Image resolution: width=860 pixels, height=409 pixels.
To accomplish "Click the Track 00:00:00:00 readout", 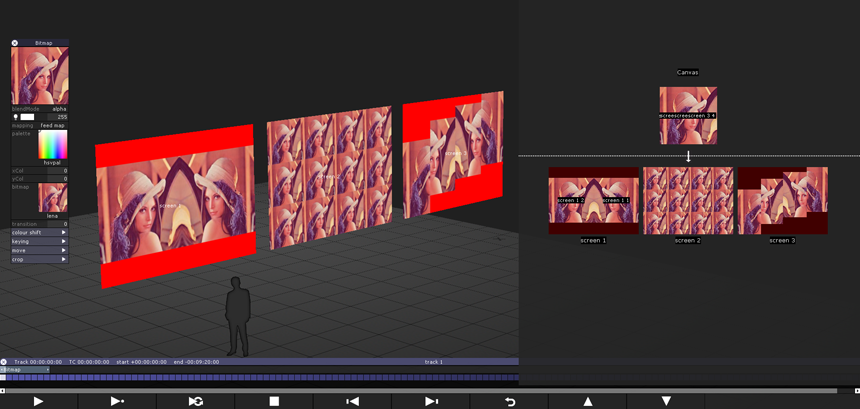I will [x=38, y=362].
